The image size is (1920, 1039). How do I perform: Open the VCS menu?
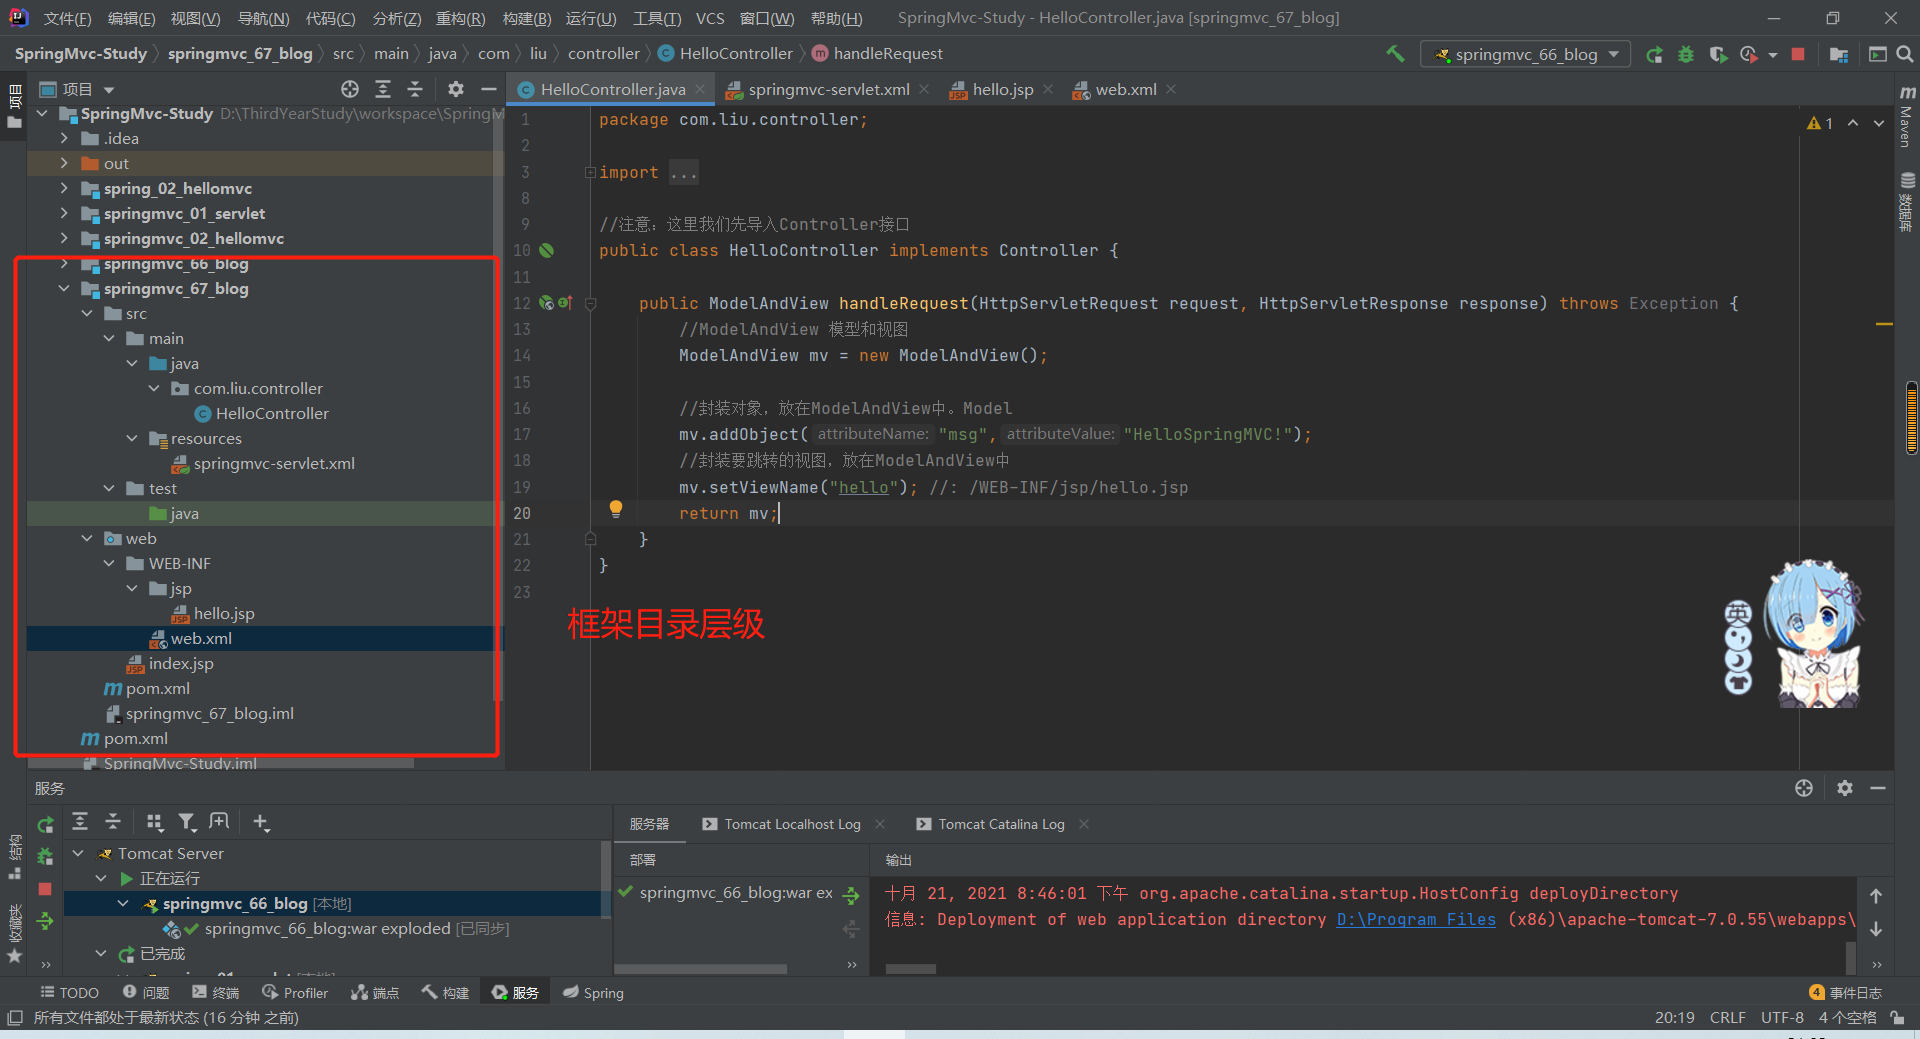tap(710, 18)
